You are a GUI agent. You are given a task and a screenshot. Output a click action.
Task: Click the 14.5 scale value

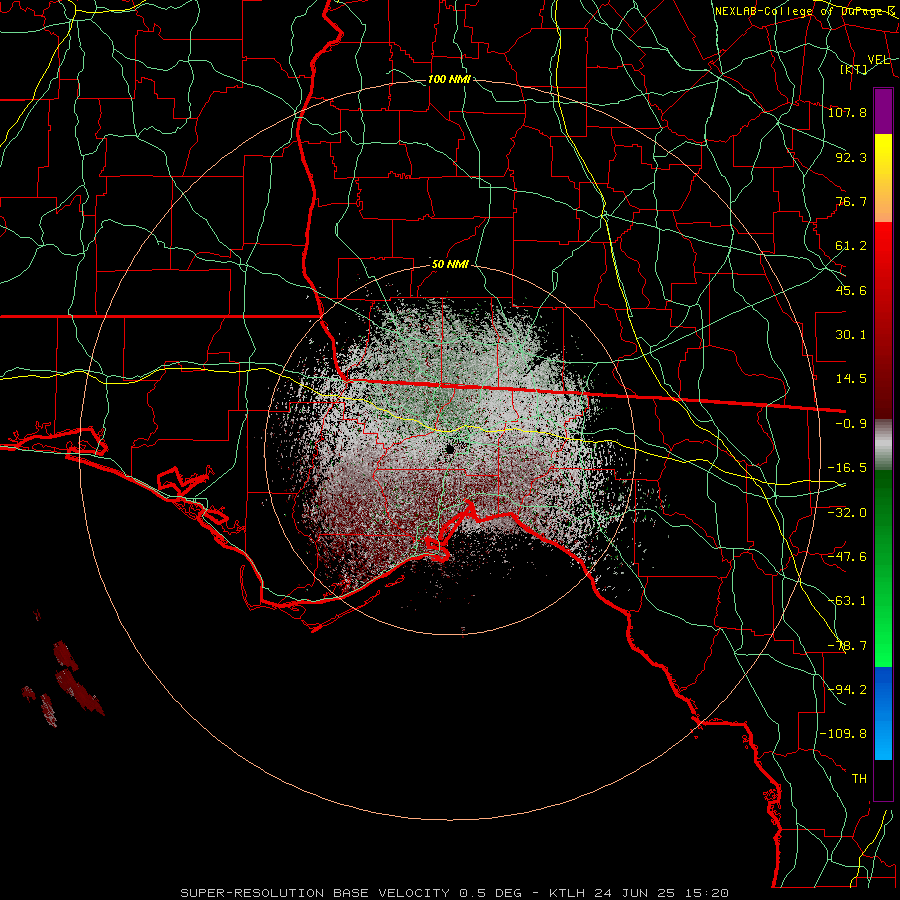click(x=851, y=379)
